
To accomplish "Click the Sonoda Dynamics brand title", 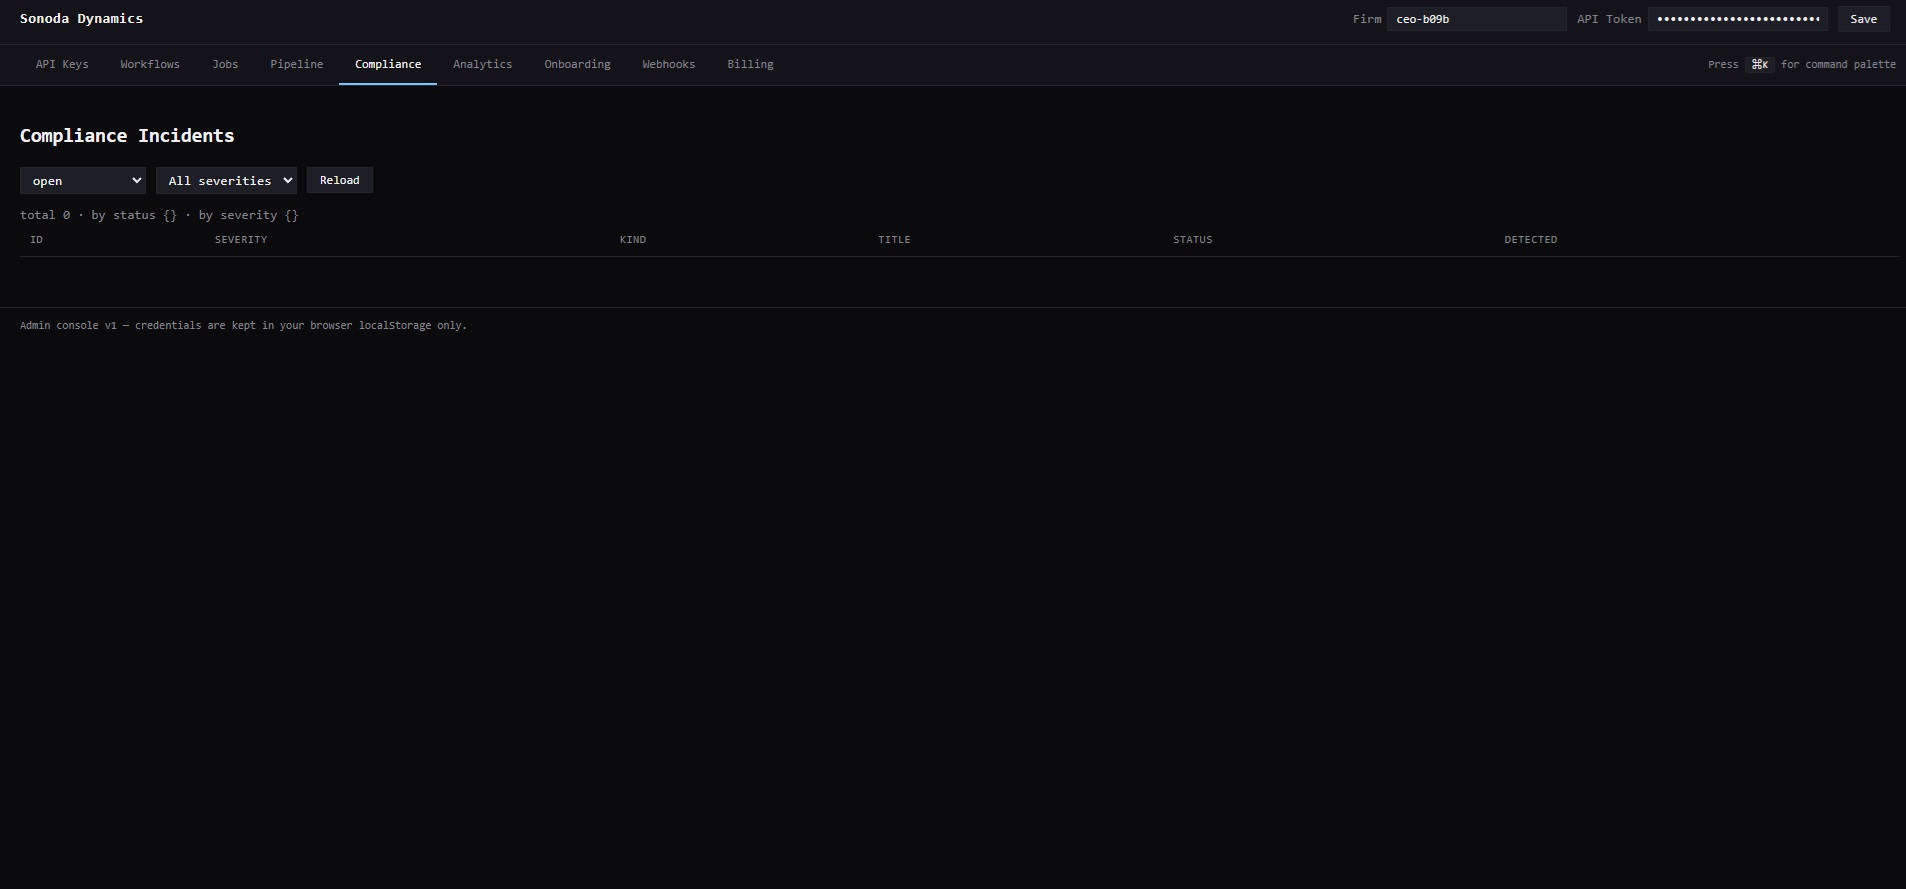I will point(81,18).
